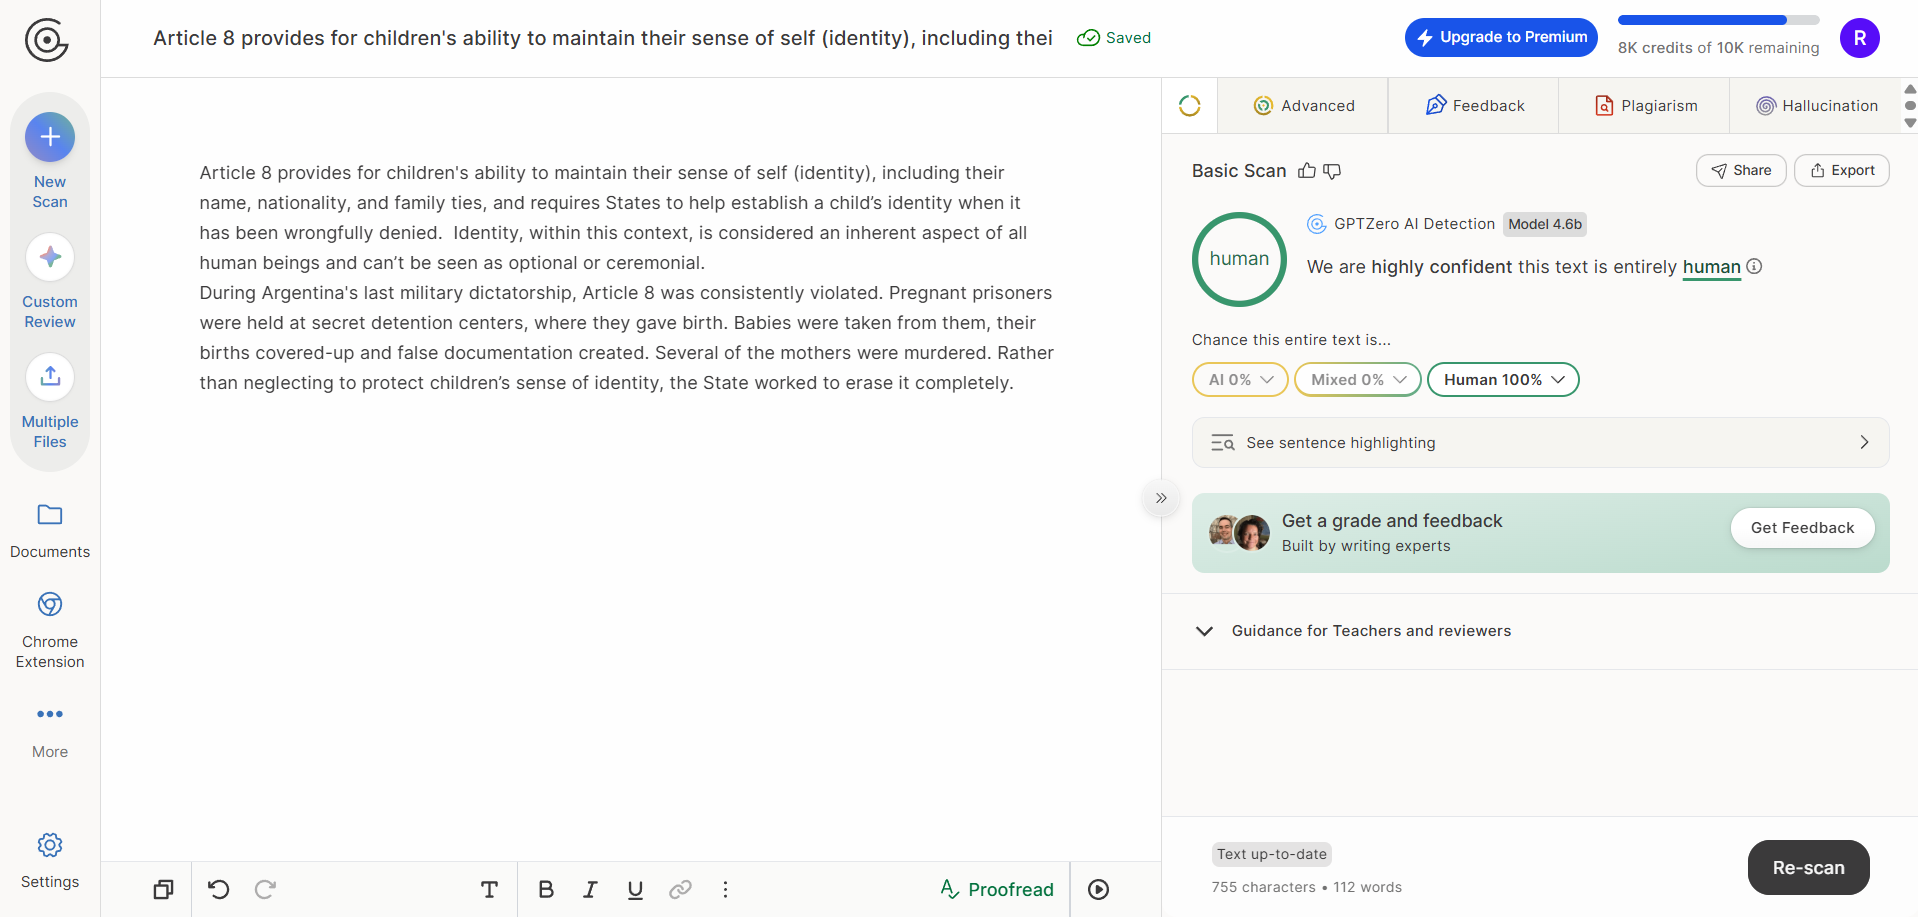Switch to the Advanced tab
This screenshot has height=917, width=1918.
tap(1304, 106)
